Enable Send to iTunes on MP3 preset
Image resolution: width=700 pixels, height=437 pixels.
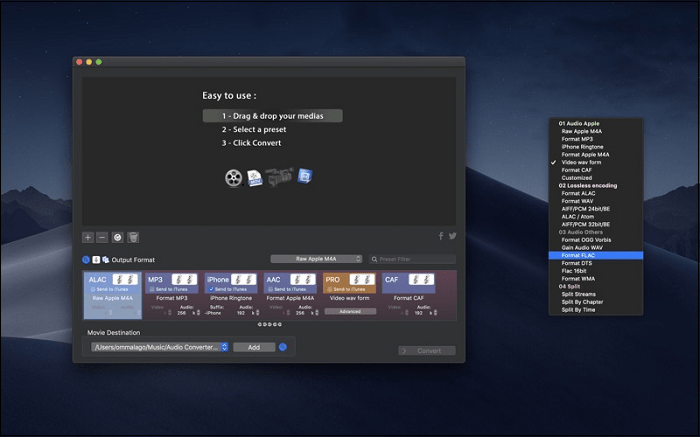[x=150, y=289]
